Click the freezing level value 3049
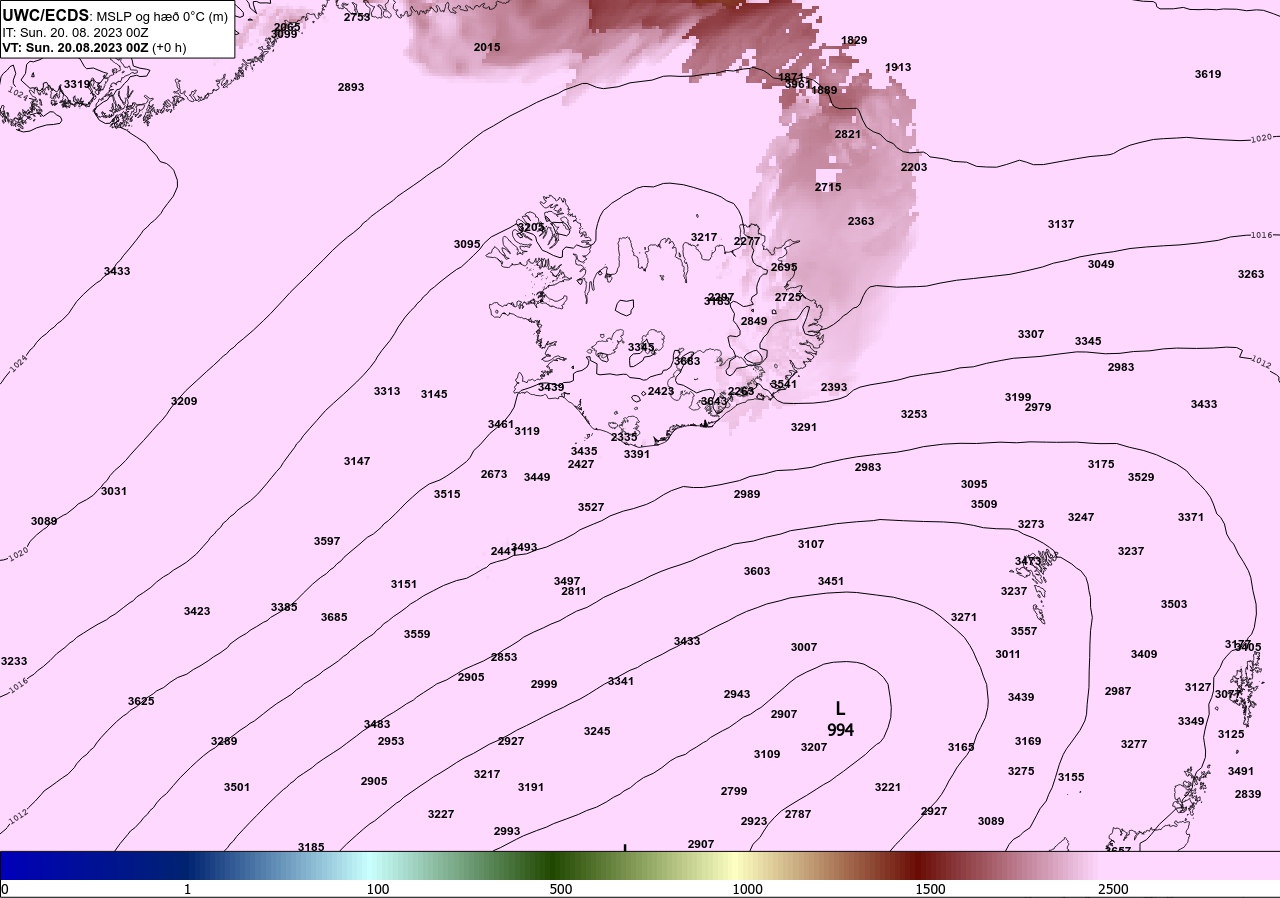 [x=1101, y=264]
